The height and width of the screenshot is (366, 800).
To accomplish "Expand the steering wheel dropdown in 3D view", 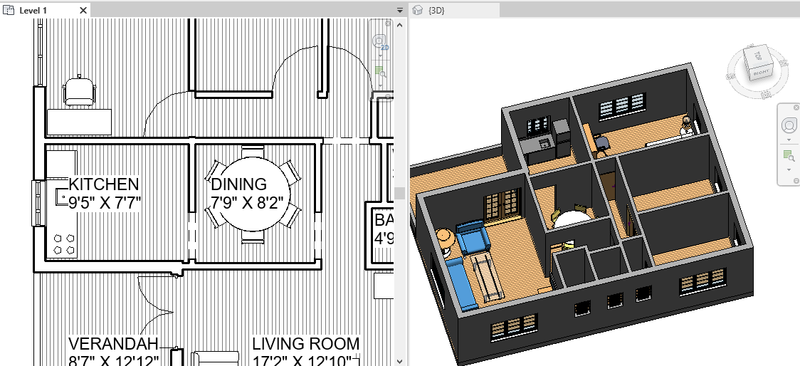I will pos(789,139).
